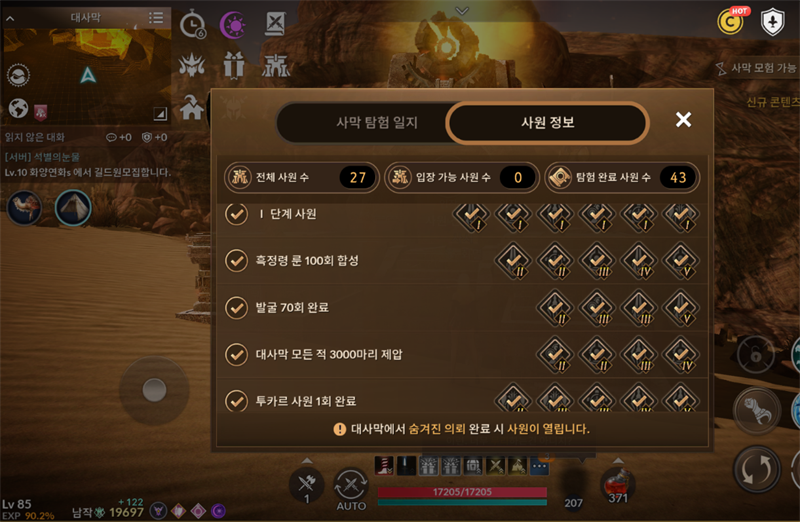The height and width of the screenshot is (522, 800).
Task: Tap the purple moon sun icon
Action: [233, 24]
